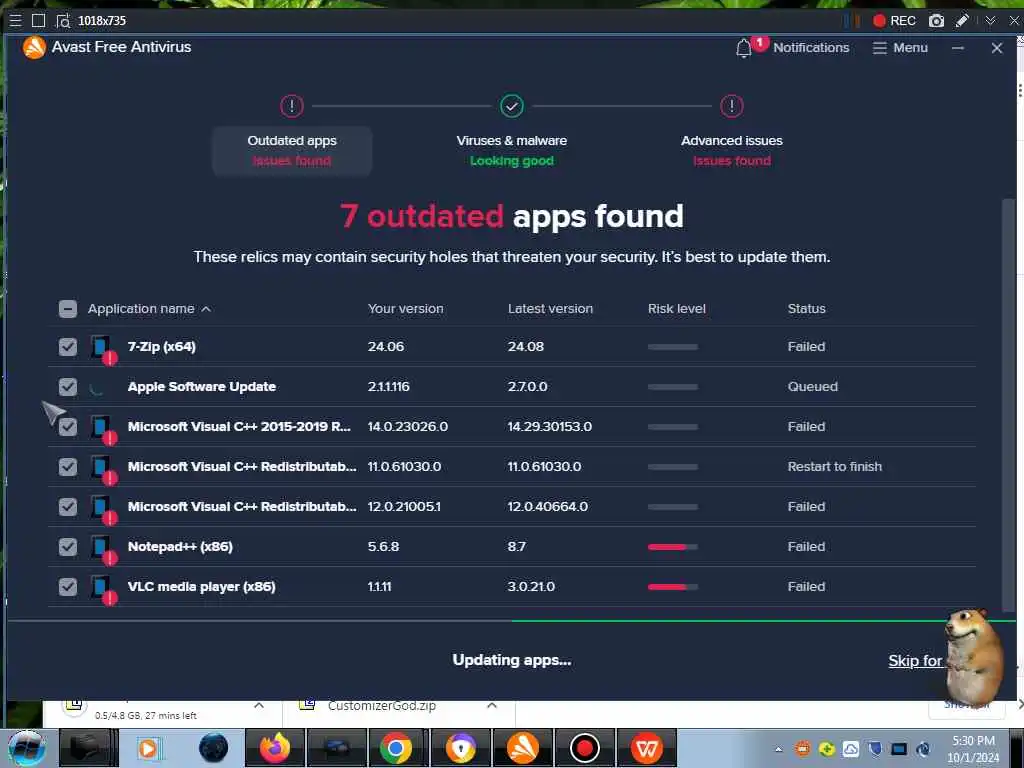Image resolution: width=1024 pixels, height=768 pixels.
Task: Click the 7-Zip (x64) app icon
Action: (x=103, y=348)
